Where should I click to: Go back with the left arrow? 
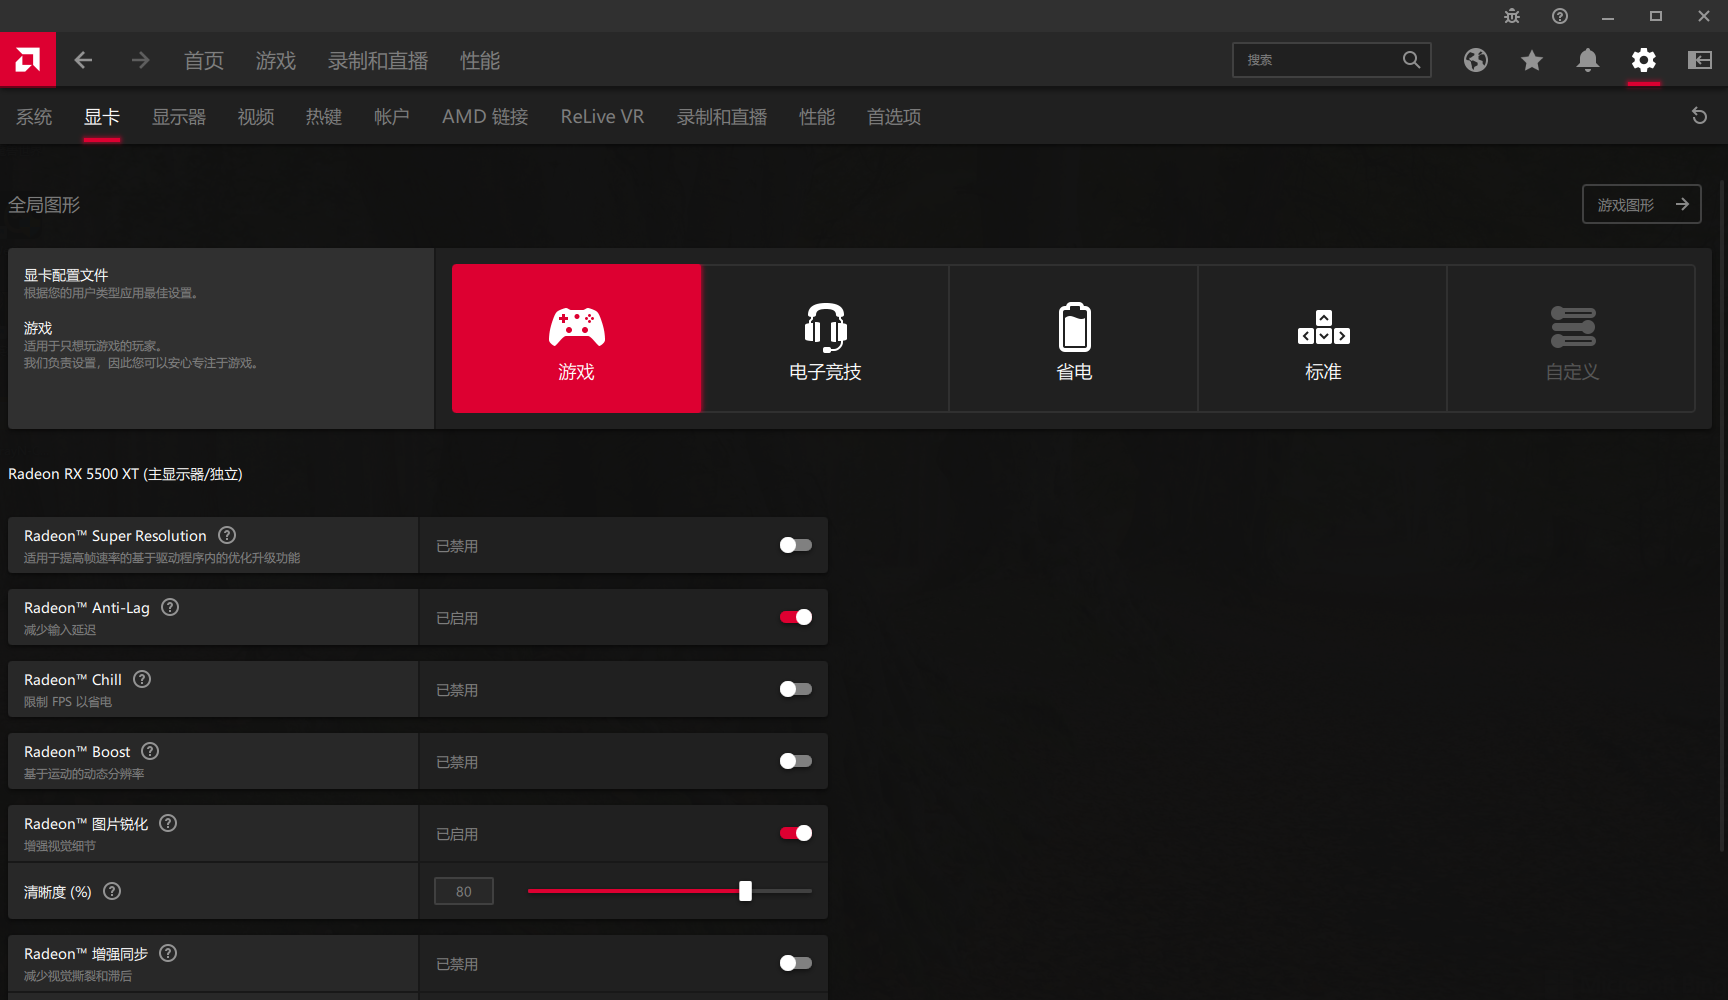point(83,60)
